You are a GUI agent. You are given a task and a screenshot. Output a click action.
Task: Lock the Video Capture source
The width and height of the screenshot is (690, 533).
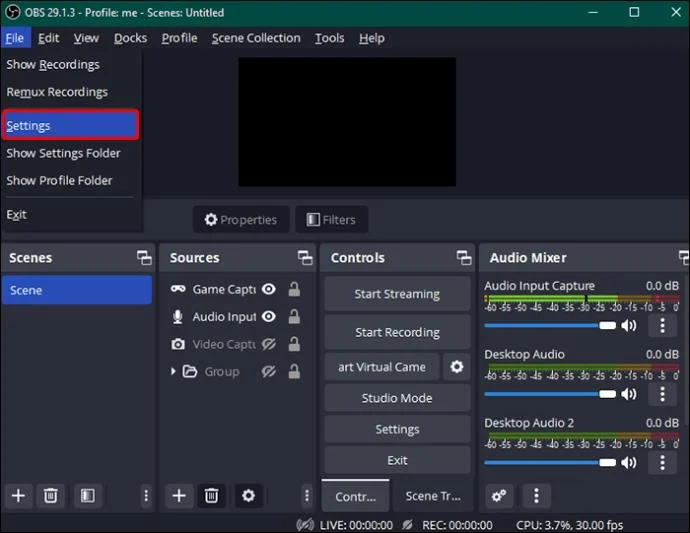pos(294,344)
